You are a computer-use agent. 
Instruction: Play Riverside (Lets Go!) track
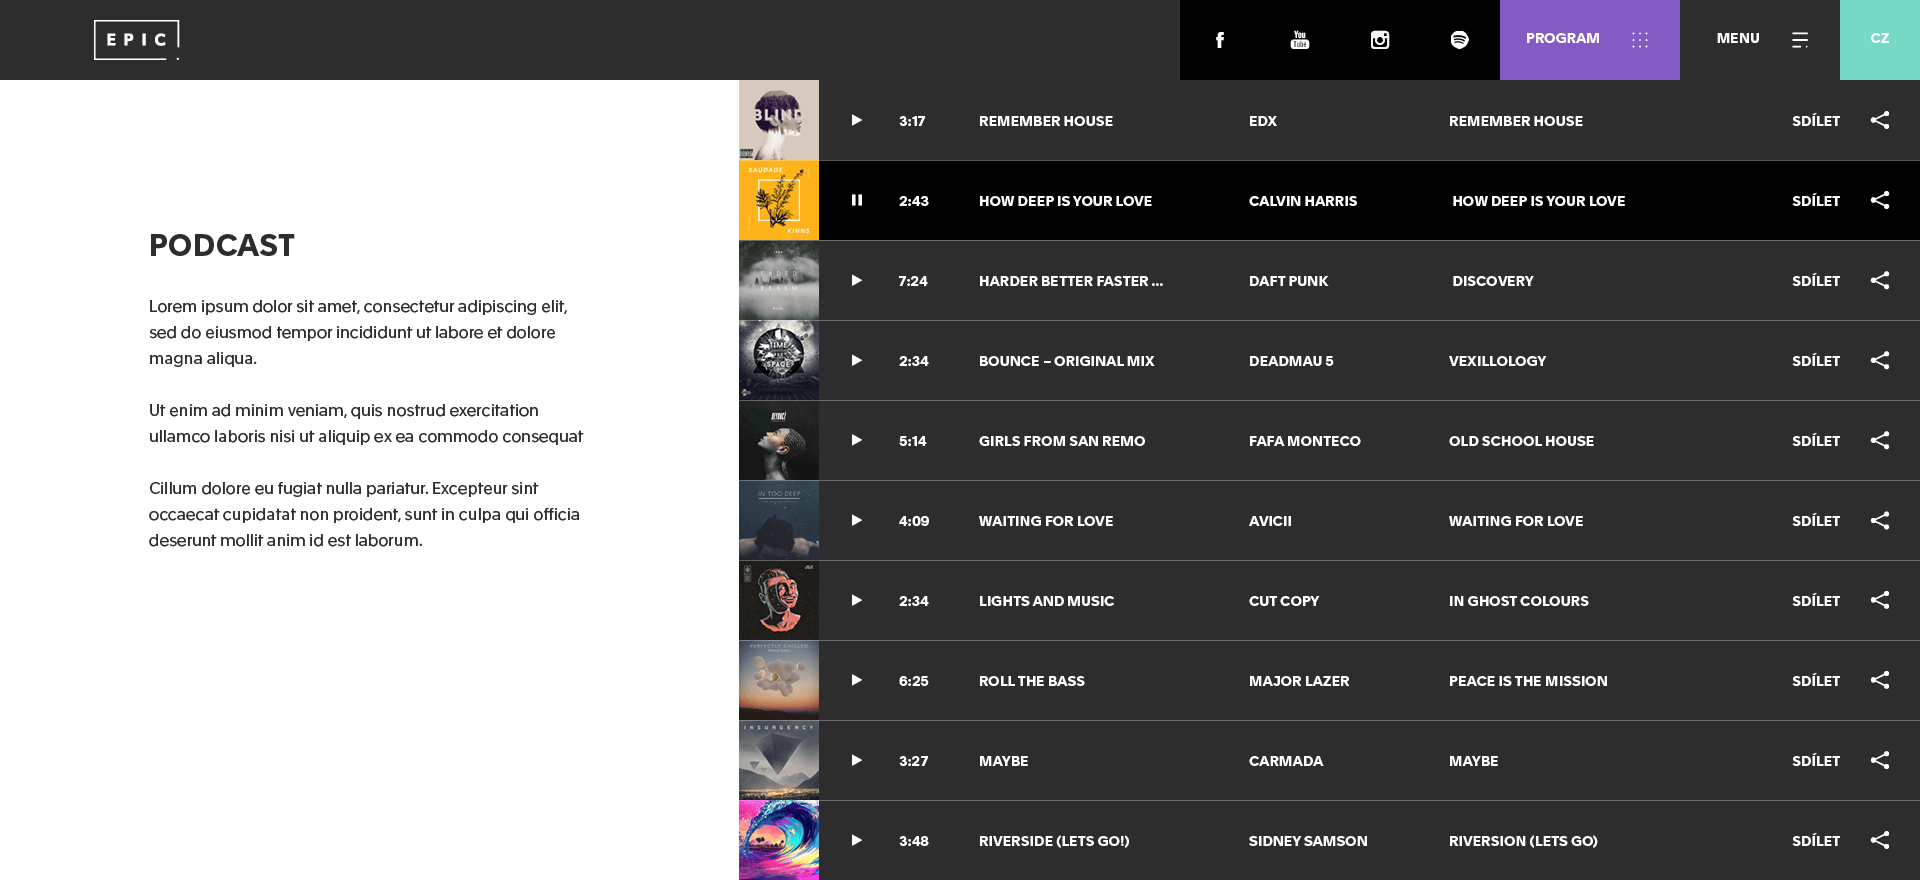click(856, 840)
